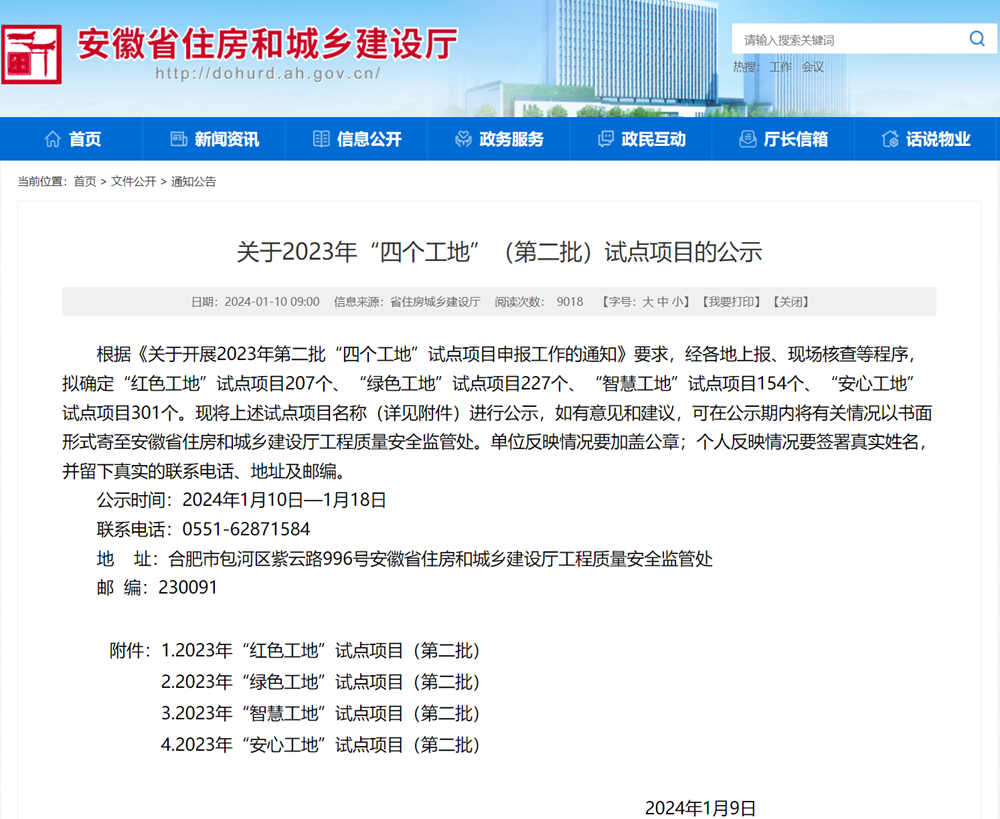Screen dimensions: 1000x819
Task: Focus the keyword search input field
Action: click(x=848, y=40)
